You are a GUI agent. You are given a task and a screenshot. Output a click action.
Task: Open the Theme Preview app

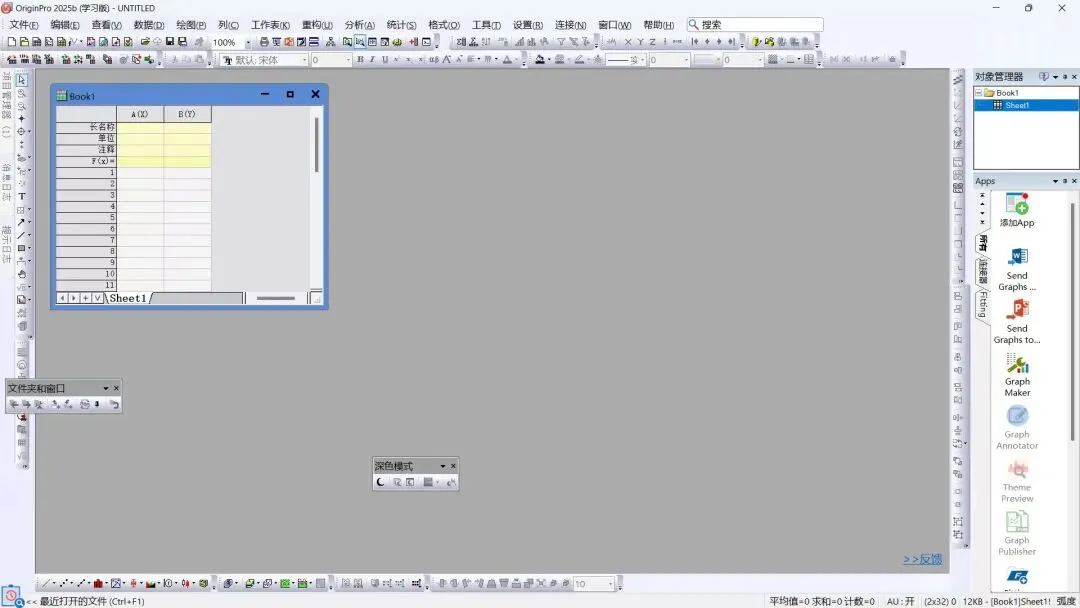(1017, 481)
